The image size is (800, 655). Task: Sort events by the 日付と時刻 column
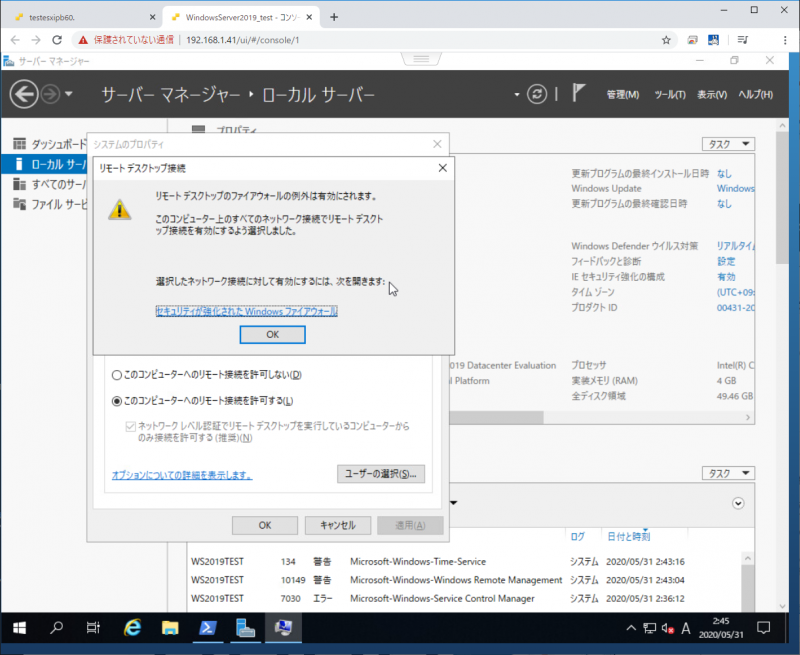629,537
